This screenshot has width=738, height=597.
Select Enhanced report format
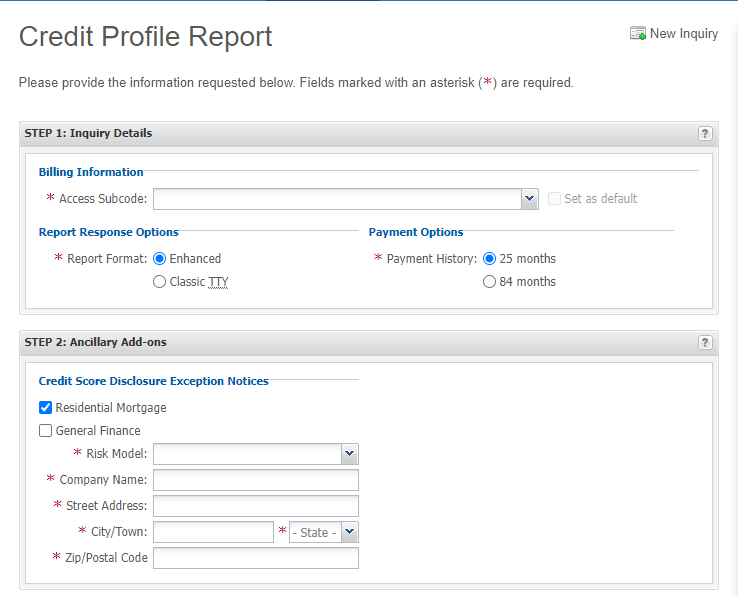click(x=160, y=258)
